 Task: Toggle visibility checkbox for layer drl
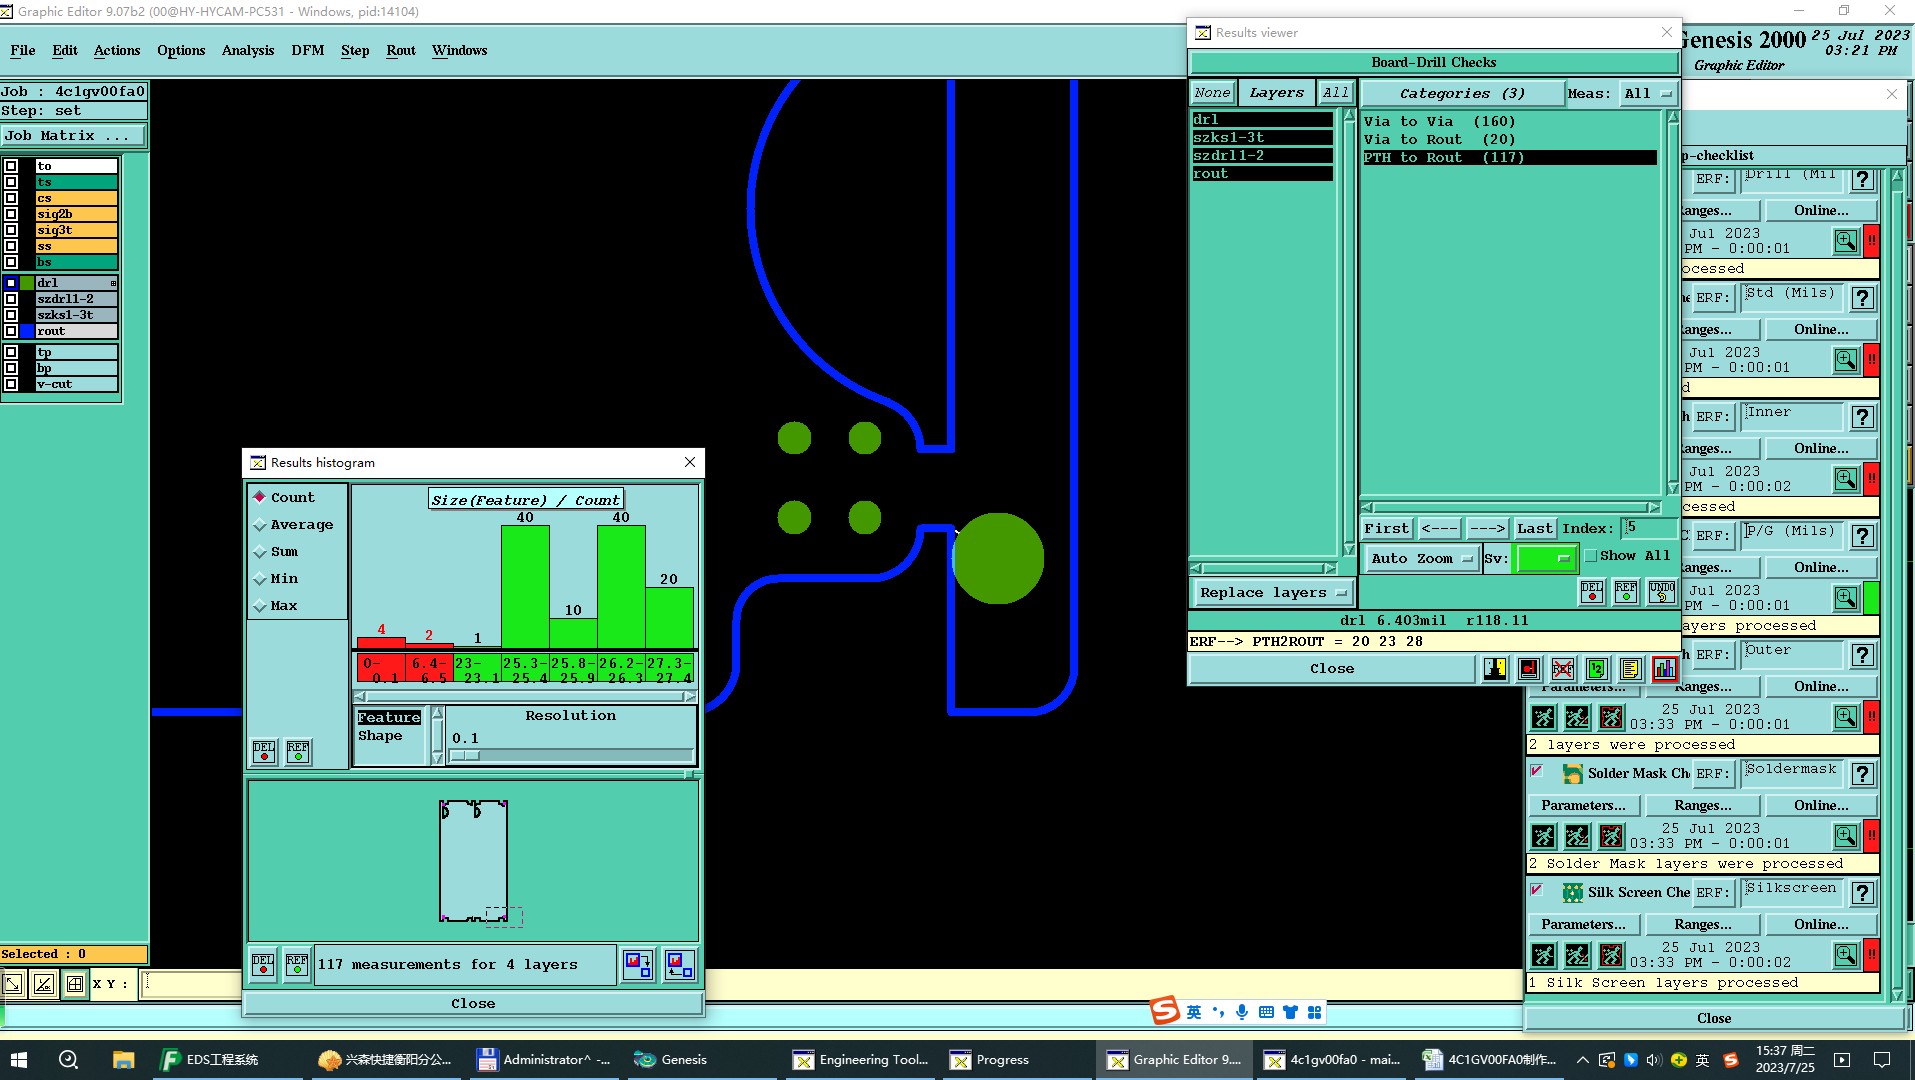(11, 283)
